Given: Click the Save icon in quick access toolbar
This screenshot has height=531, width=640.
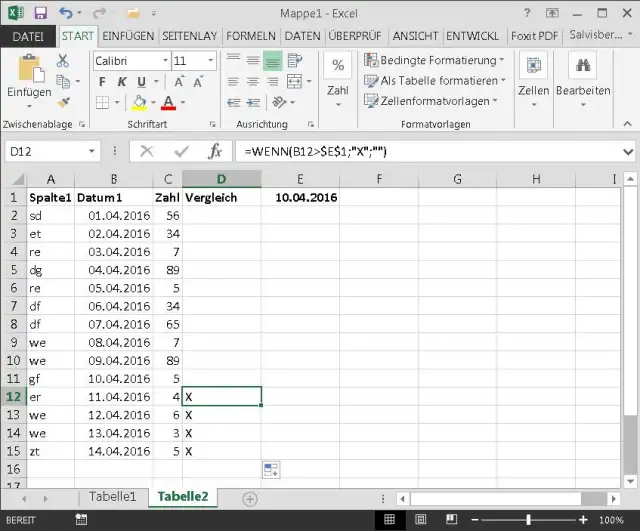Looking at the screenshot, I should 40,14.
